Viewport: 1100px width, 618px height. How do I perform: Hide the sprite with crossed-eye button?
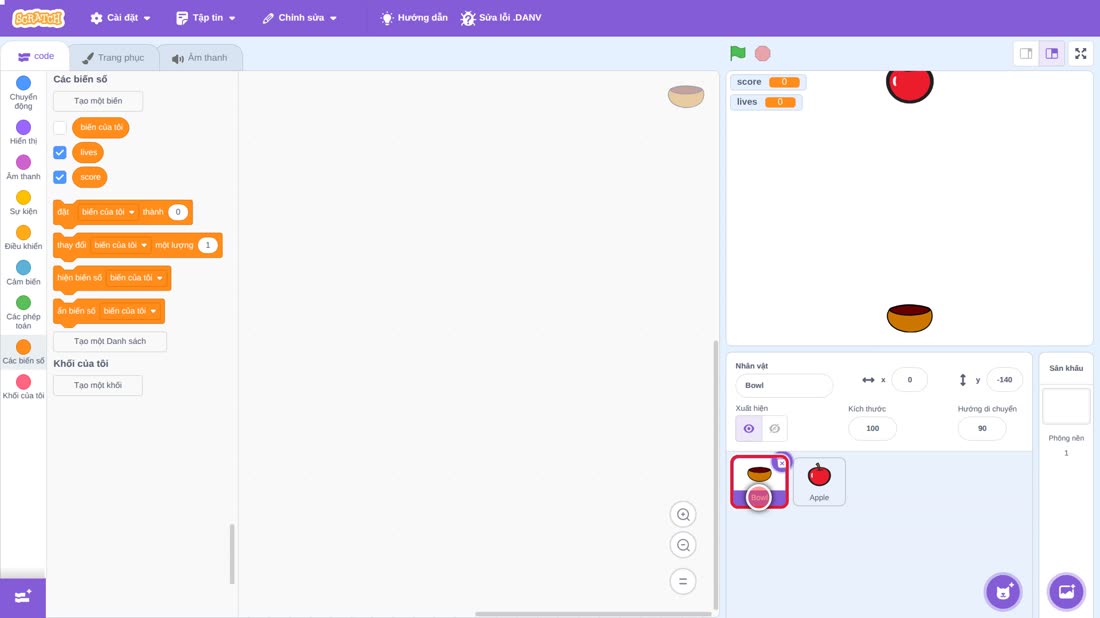click(x=774, y=429)
